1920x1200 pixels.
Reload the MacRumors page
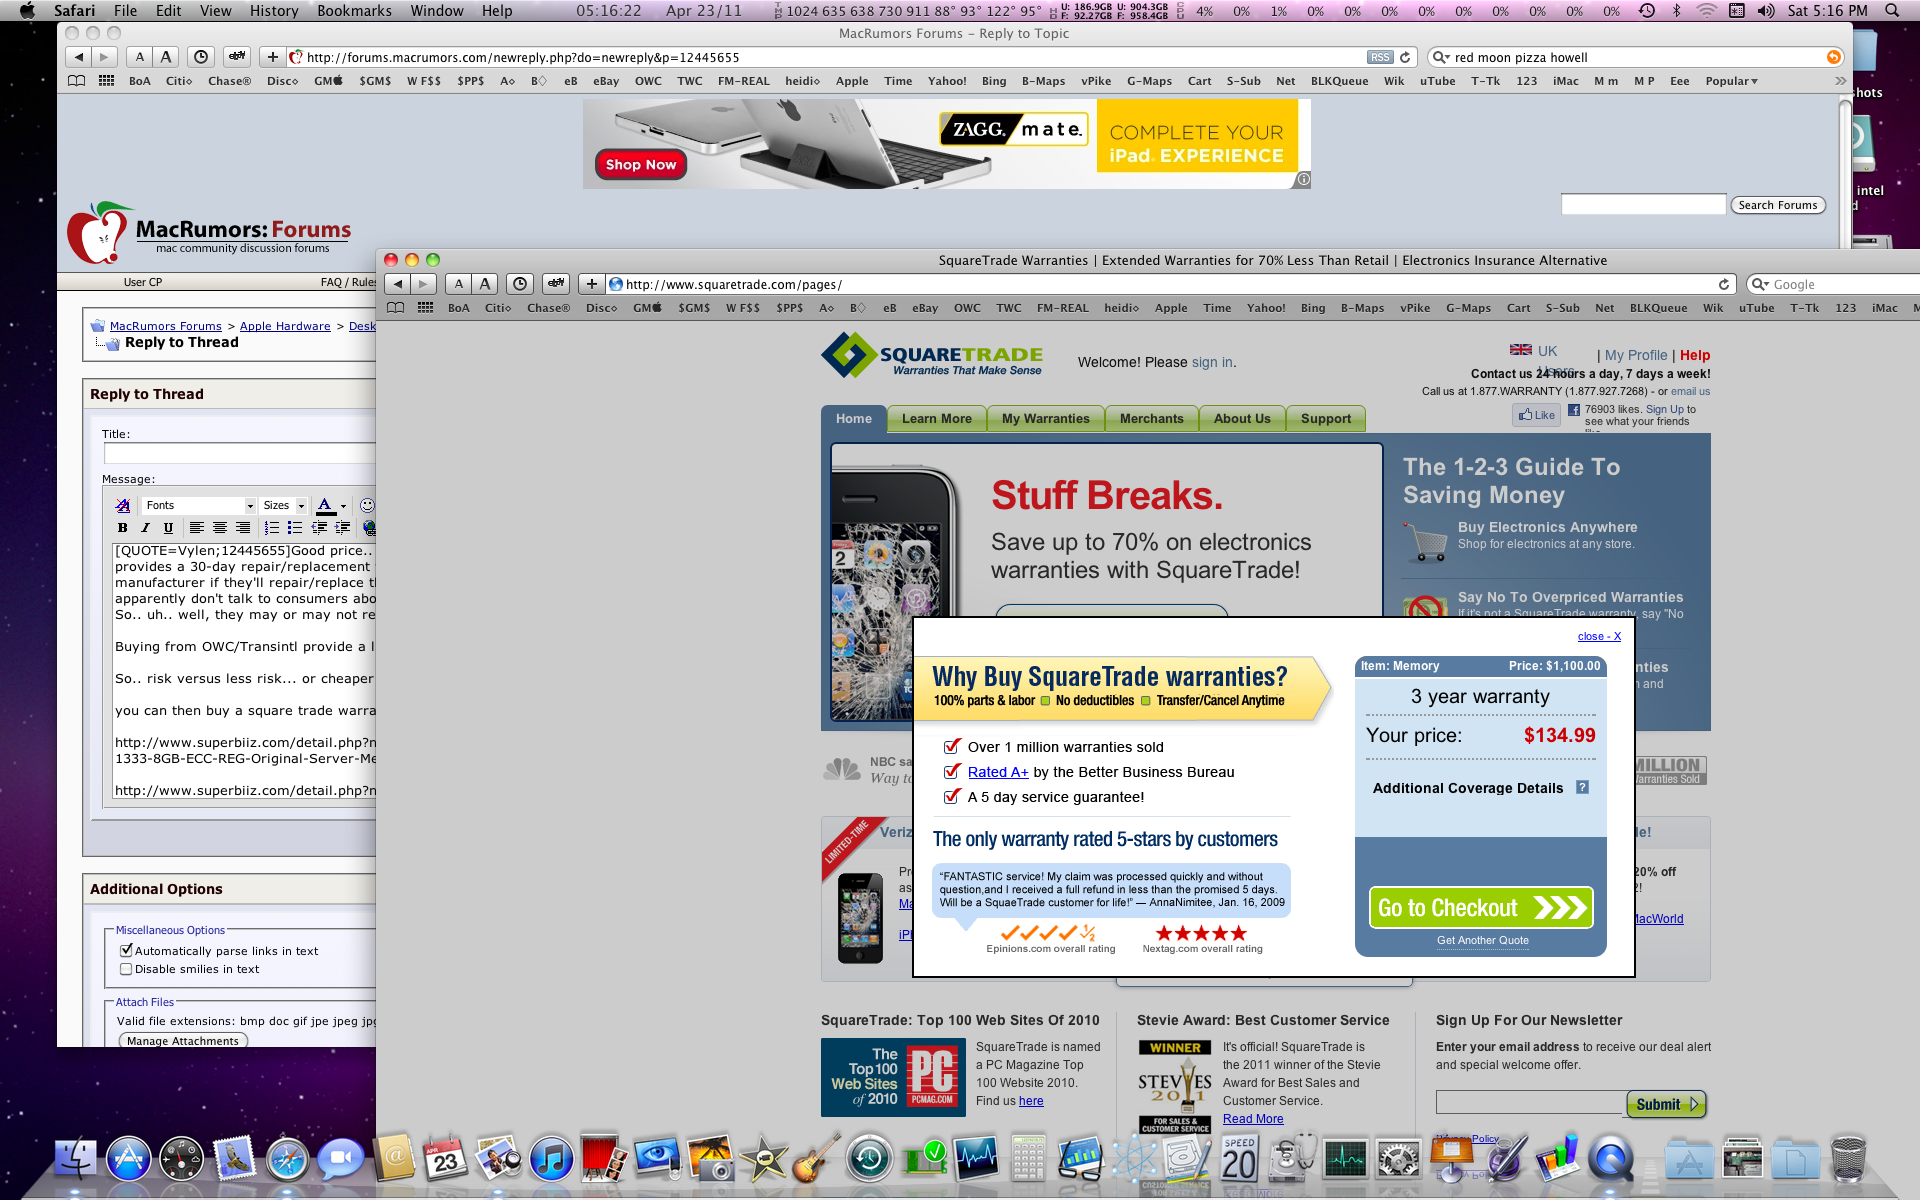(x=1405, y=57)
